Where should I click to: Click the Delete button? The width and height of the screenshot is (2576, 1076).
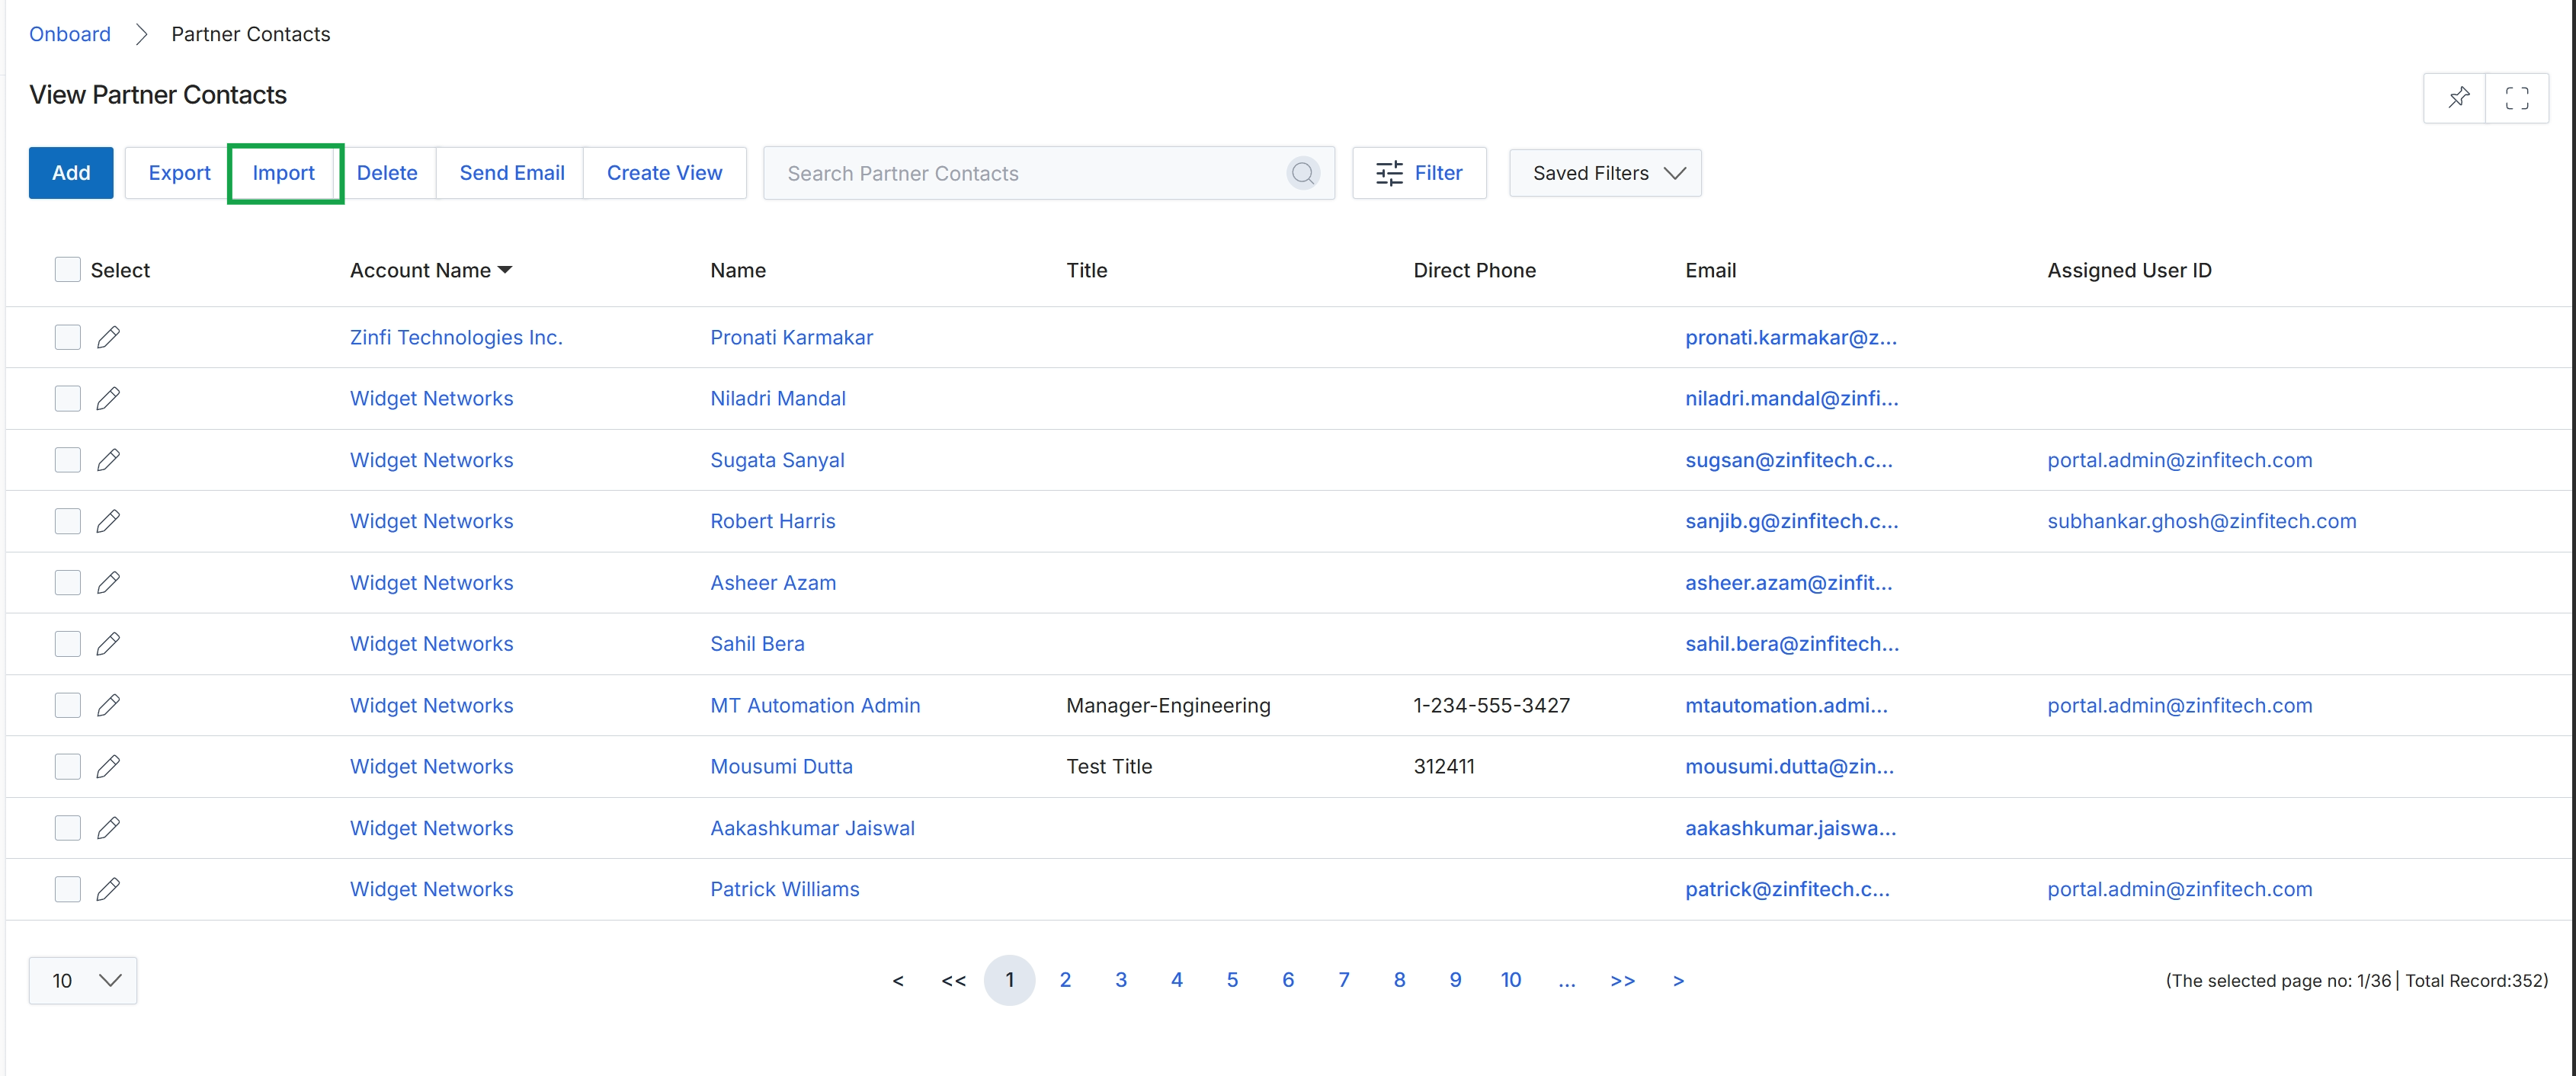click(387, 173)
